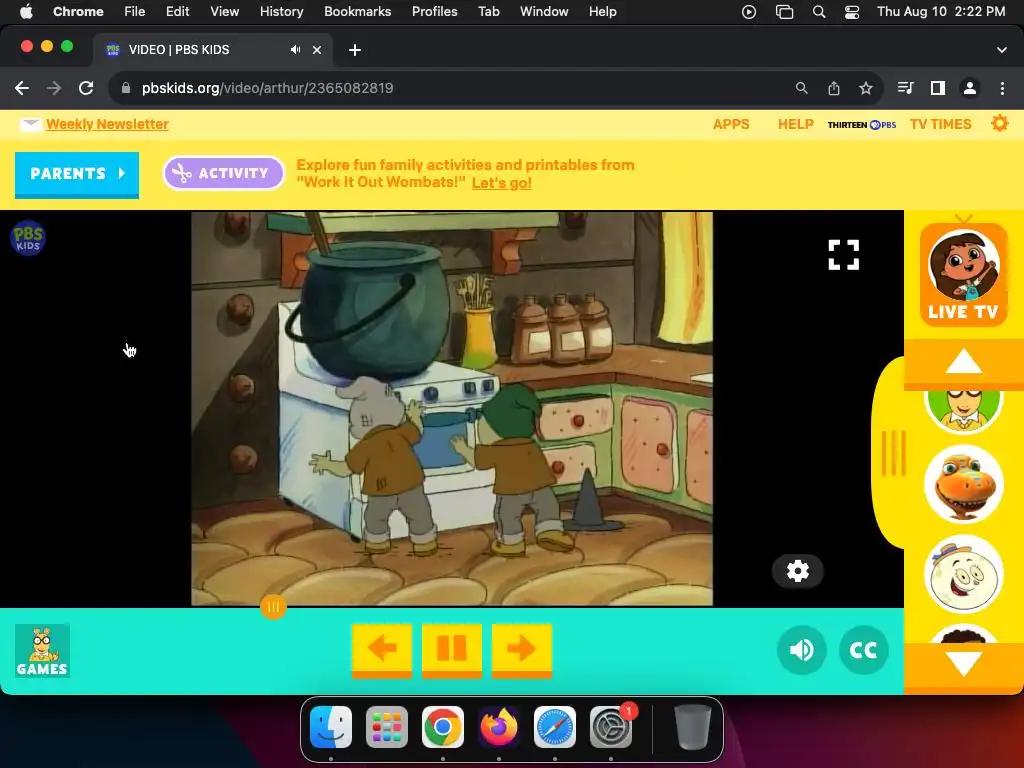The width and height of the screenshot is (1024, 768).
Task: Follow the Let's go! link
Action: 502,183
